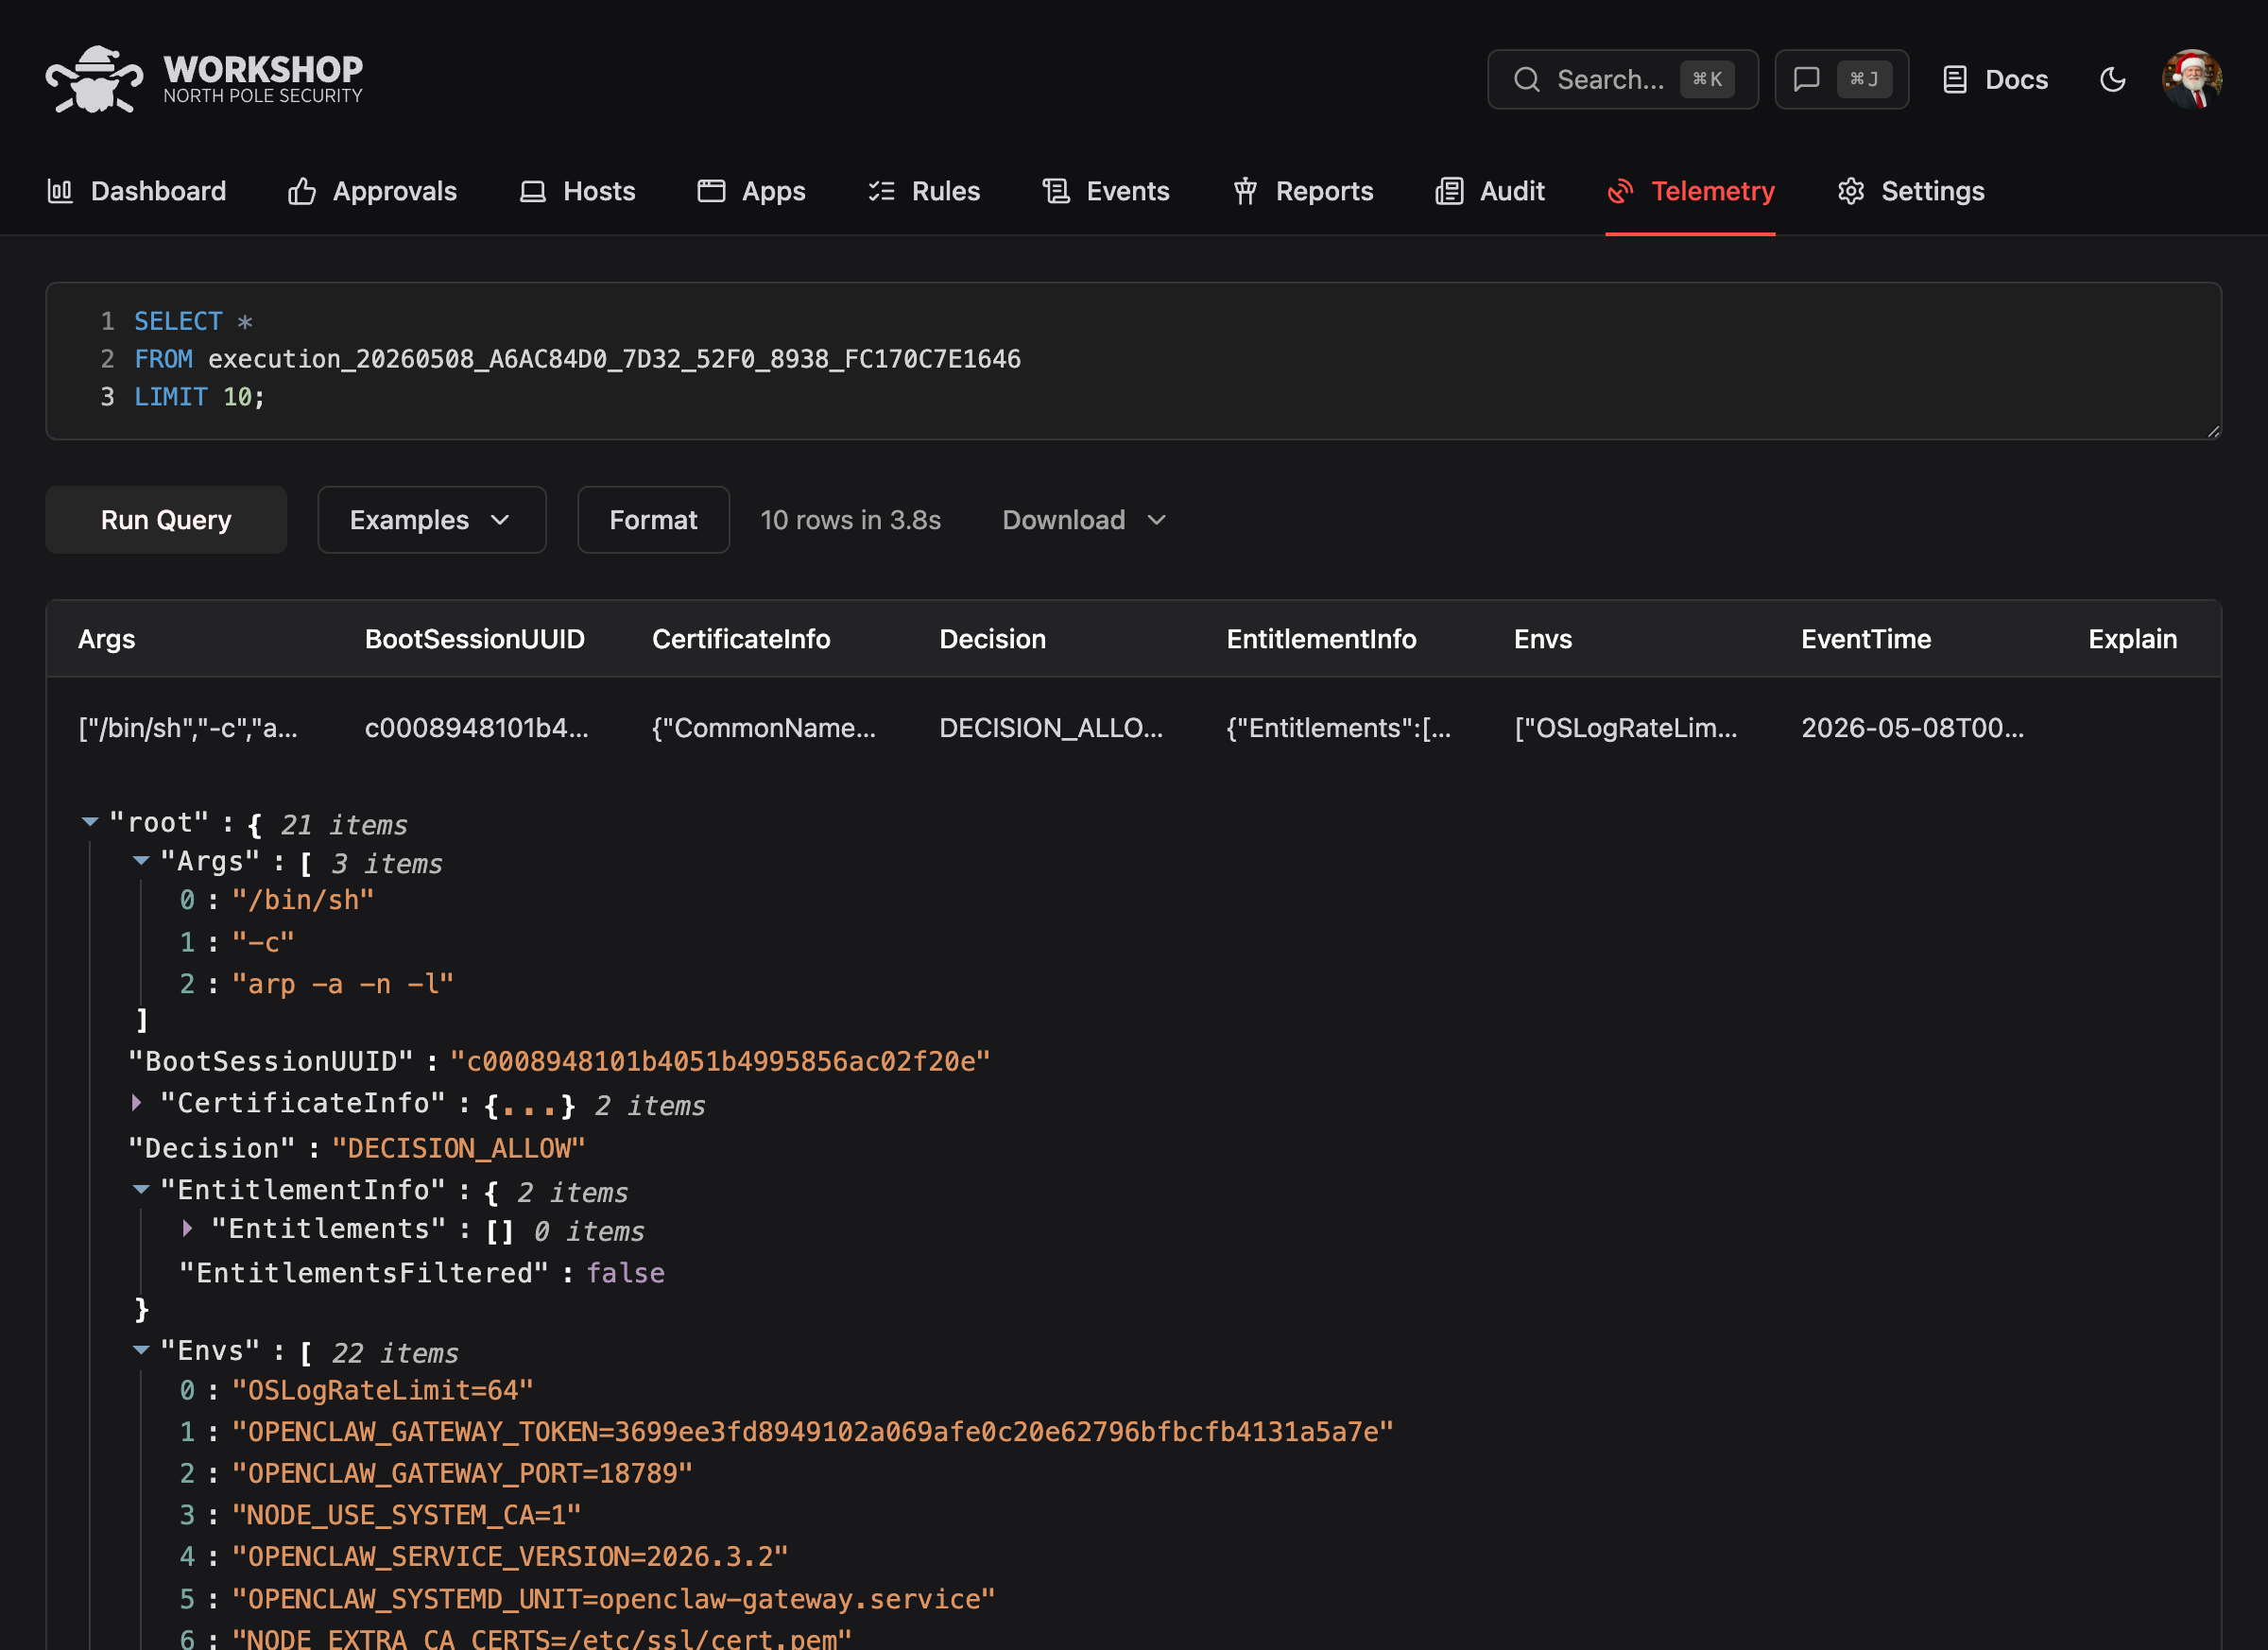This screenshot has height=1650, width=2268.
Task: Open the Audit tab
Action: 1490,191
